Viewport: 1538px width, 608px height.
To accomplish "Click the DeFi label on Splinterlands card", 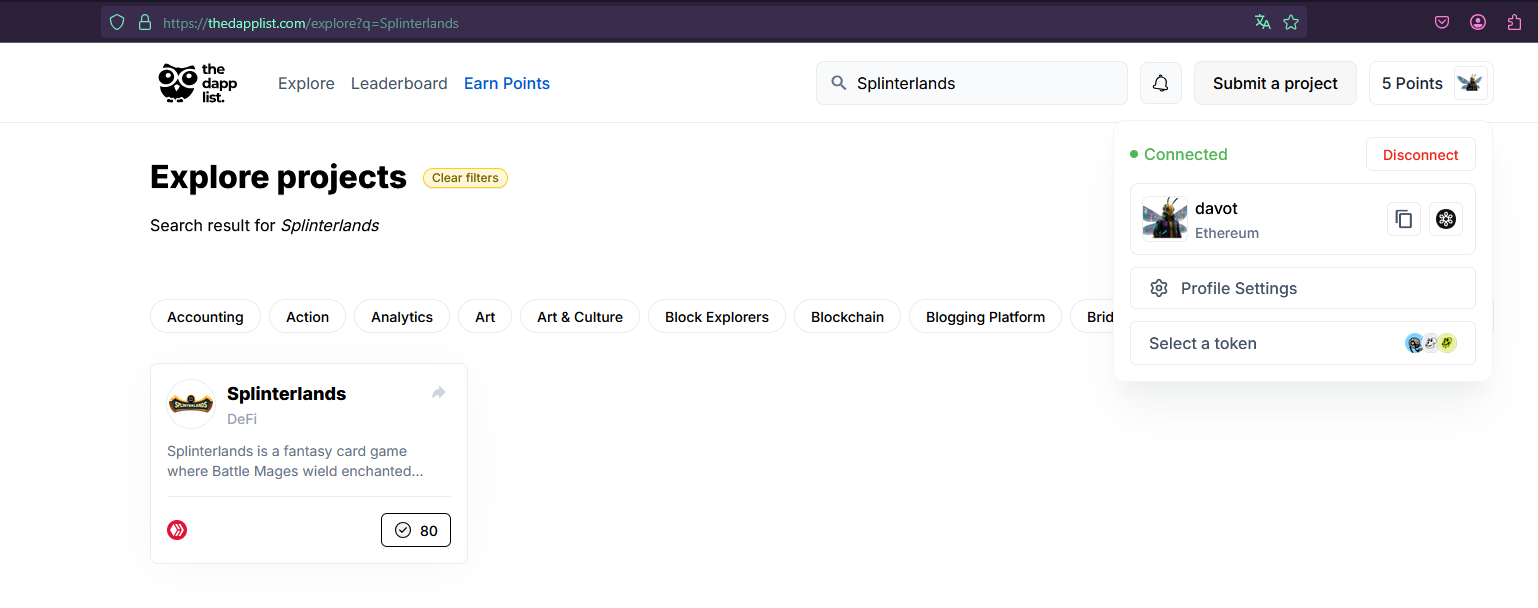I will [242, 419].
